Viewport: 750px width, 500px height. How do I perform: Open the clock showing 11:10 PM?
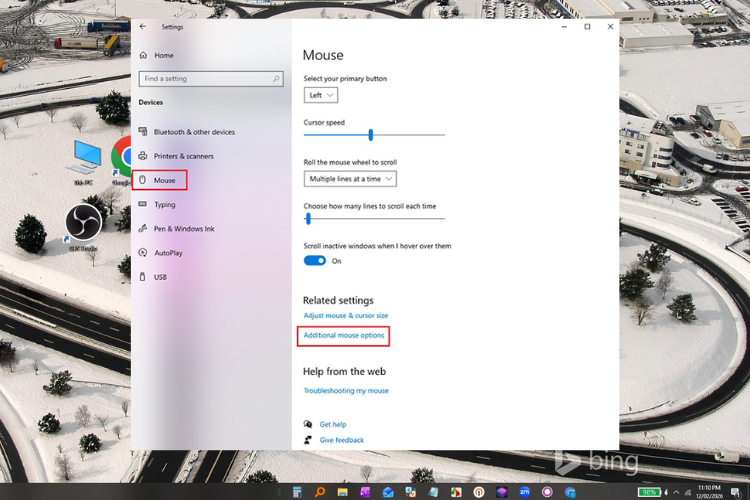(709, 492)
